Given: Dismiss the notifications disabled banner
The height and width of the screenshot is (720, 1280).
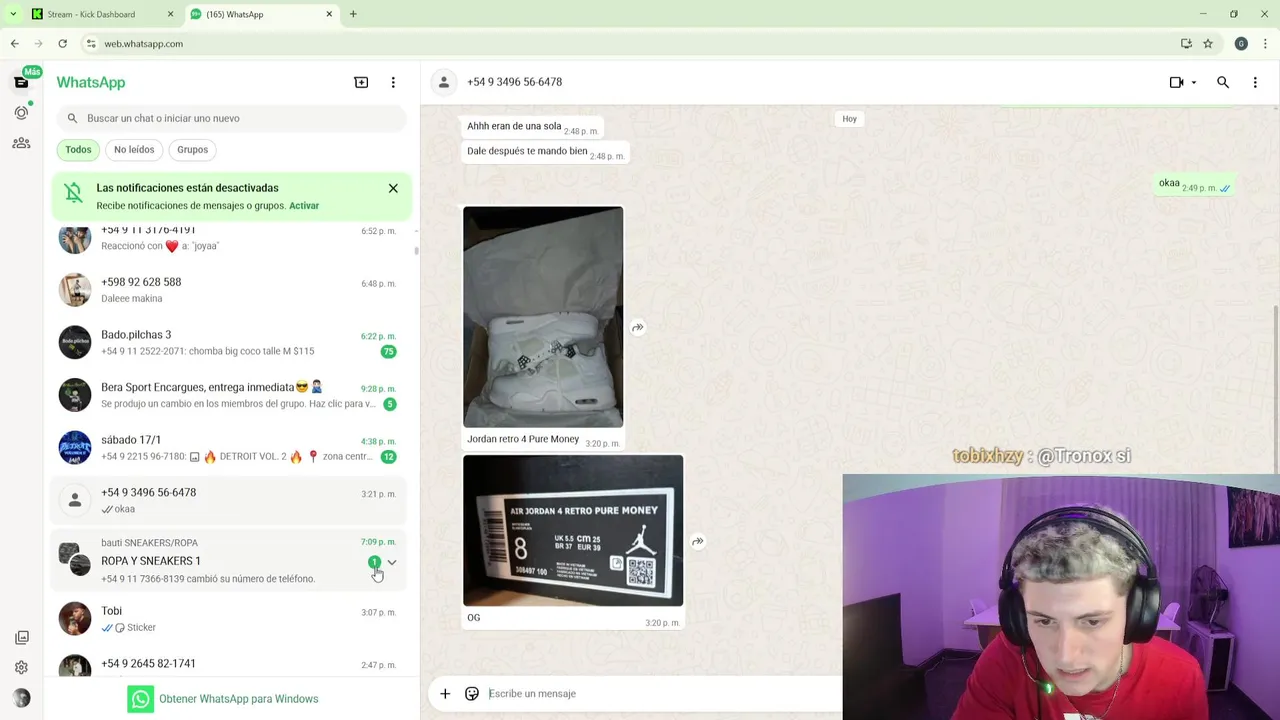Looking at the screenshot, I should pos(393,188).
